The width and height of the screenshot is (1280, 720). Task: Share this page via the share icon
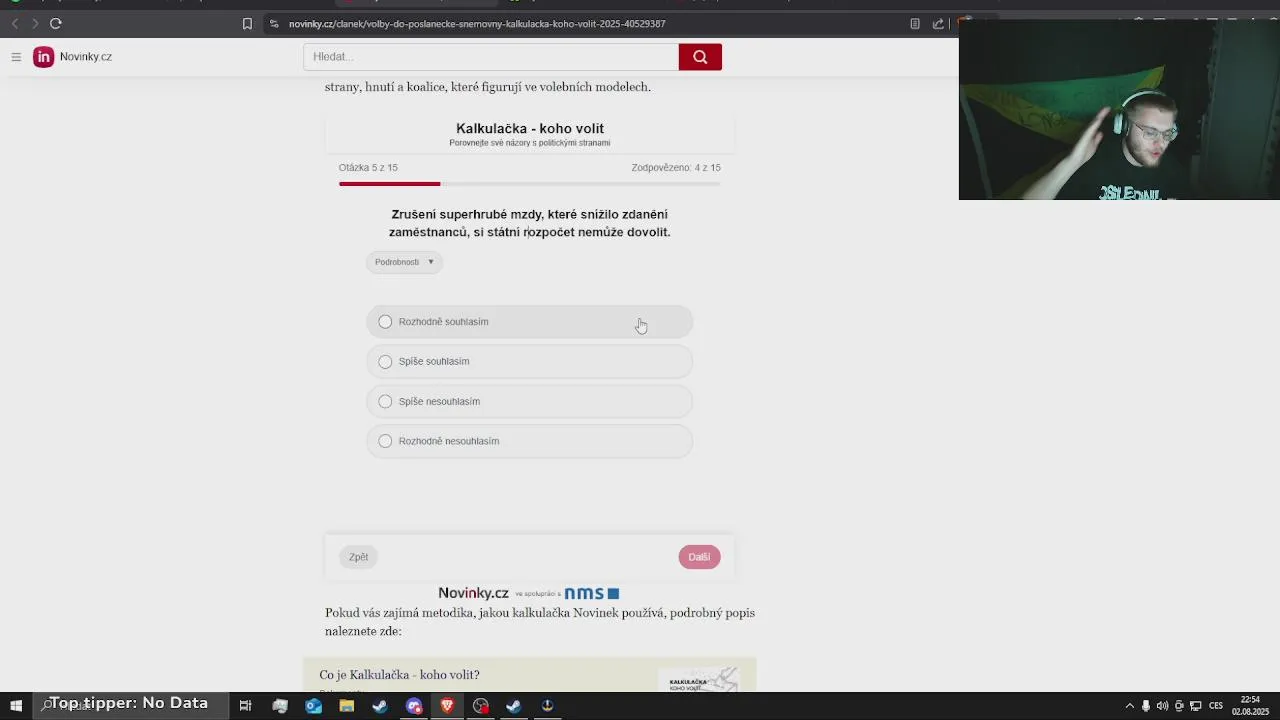click(x=938, y=24)
